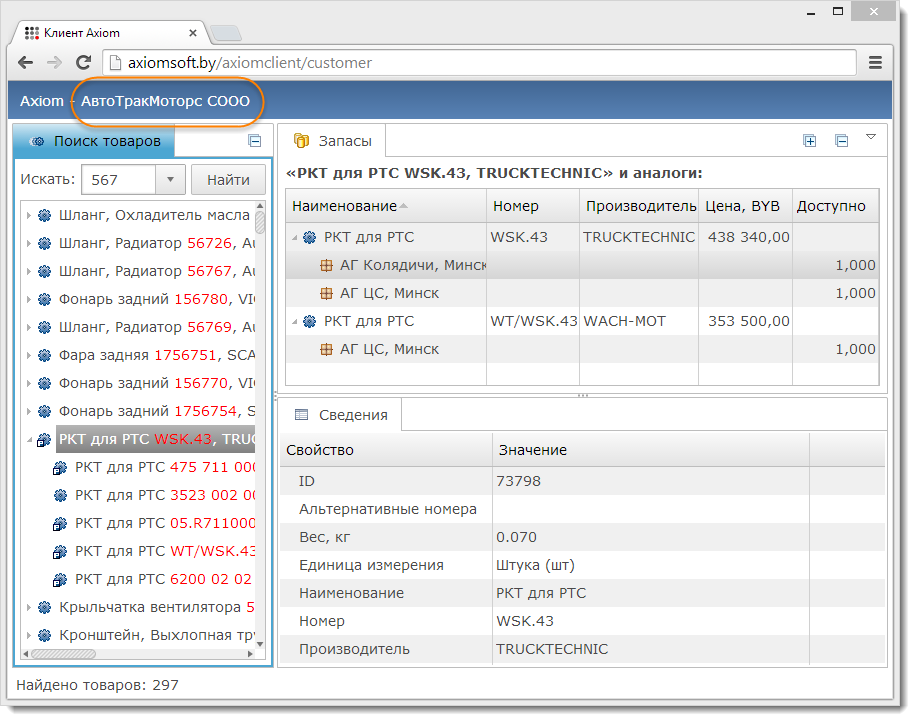Screen dimensions: 915x721
Task: Reload the page with refresh icon
Action: point(84,62)
